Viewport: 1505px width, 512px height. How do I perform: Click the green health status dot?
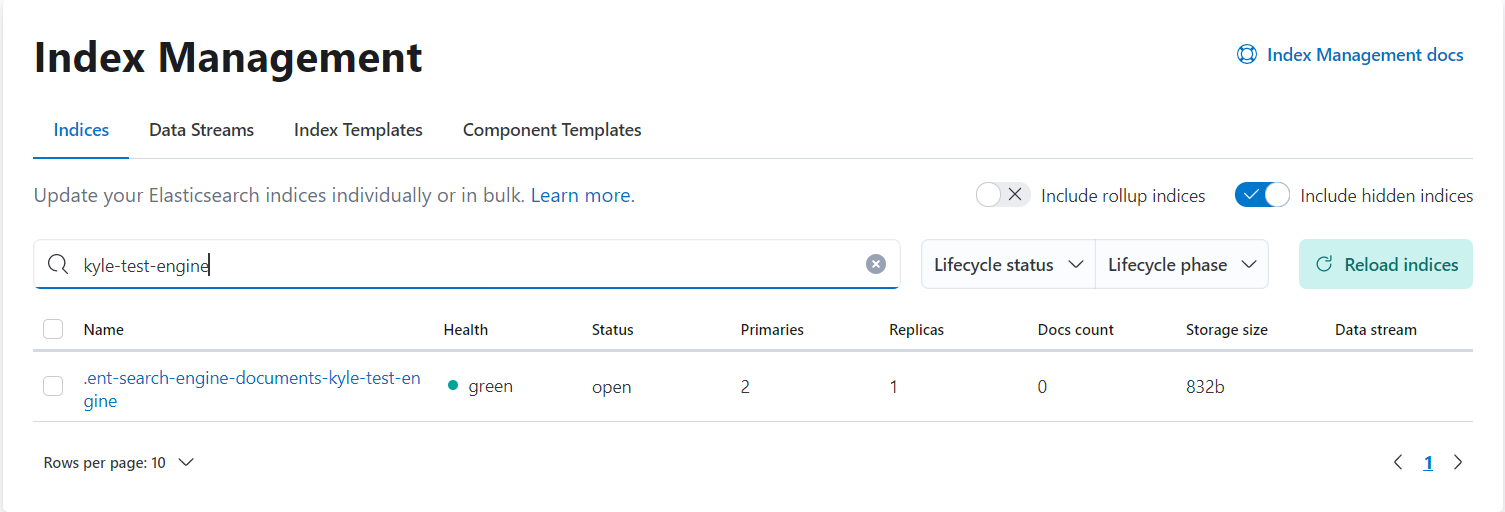(453, 386)
